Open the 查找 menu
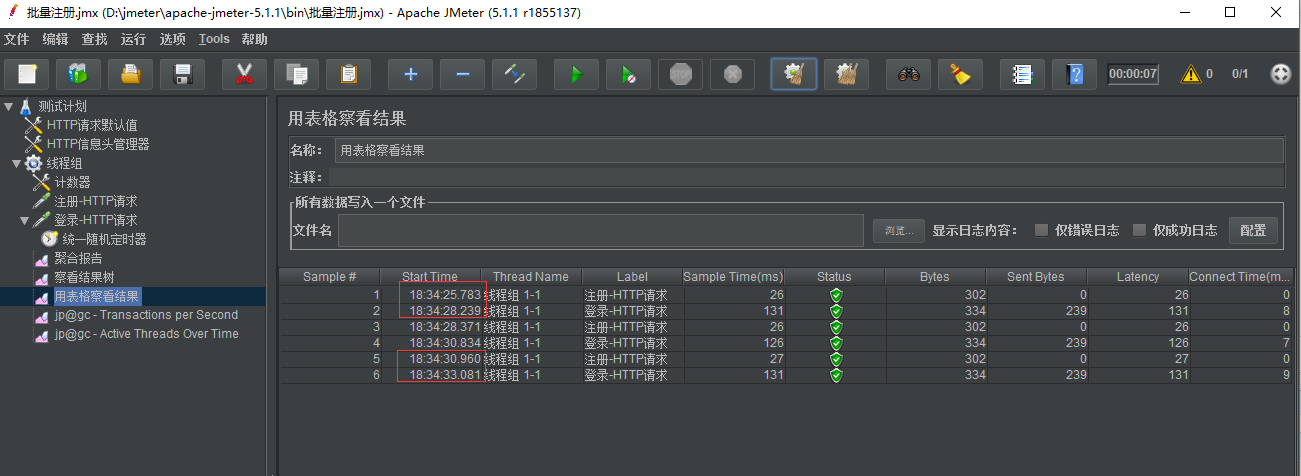This screenshot has height=476, width=1301. [x=95, y=39]
